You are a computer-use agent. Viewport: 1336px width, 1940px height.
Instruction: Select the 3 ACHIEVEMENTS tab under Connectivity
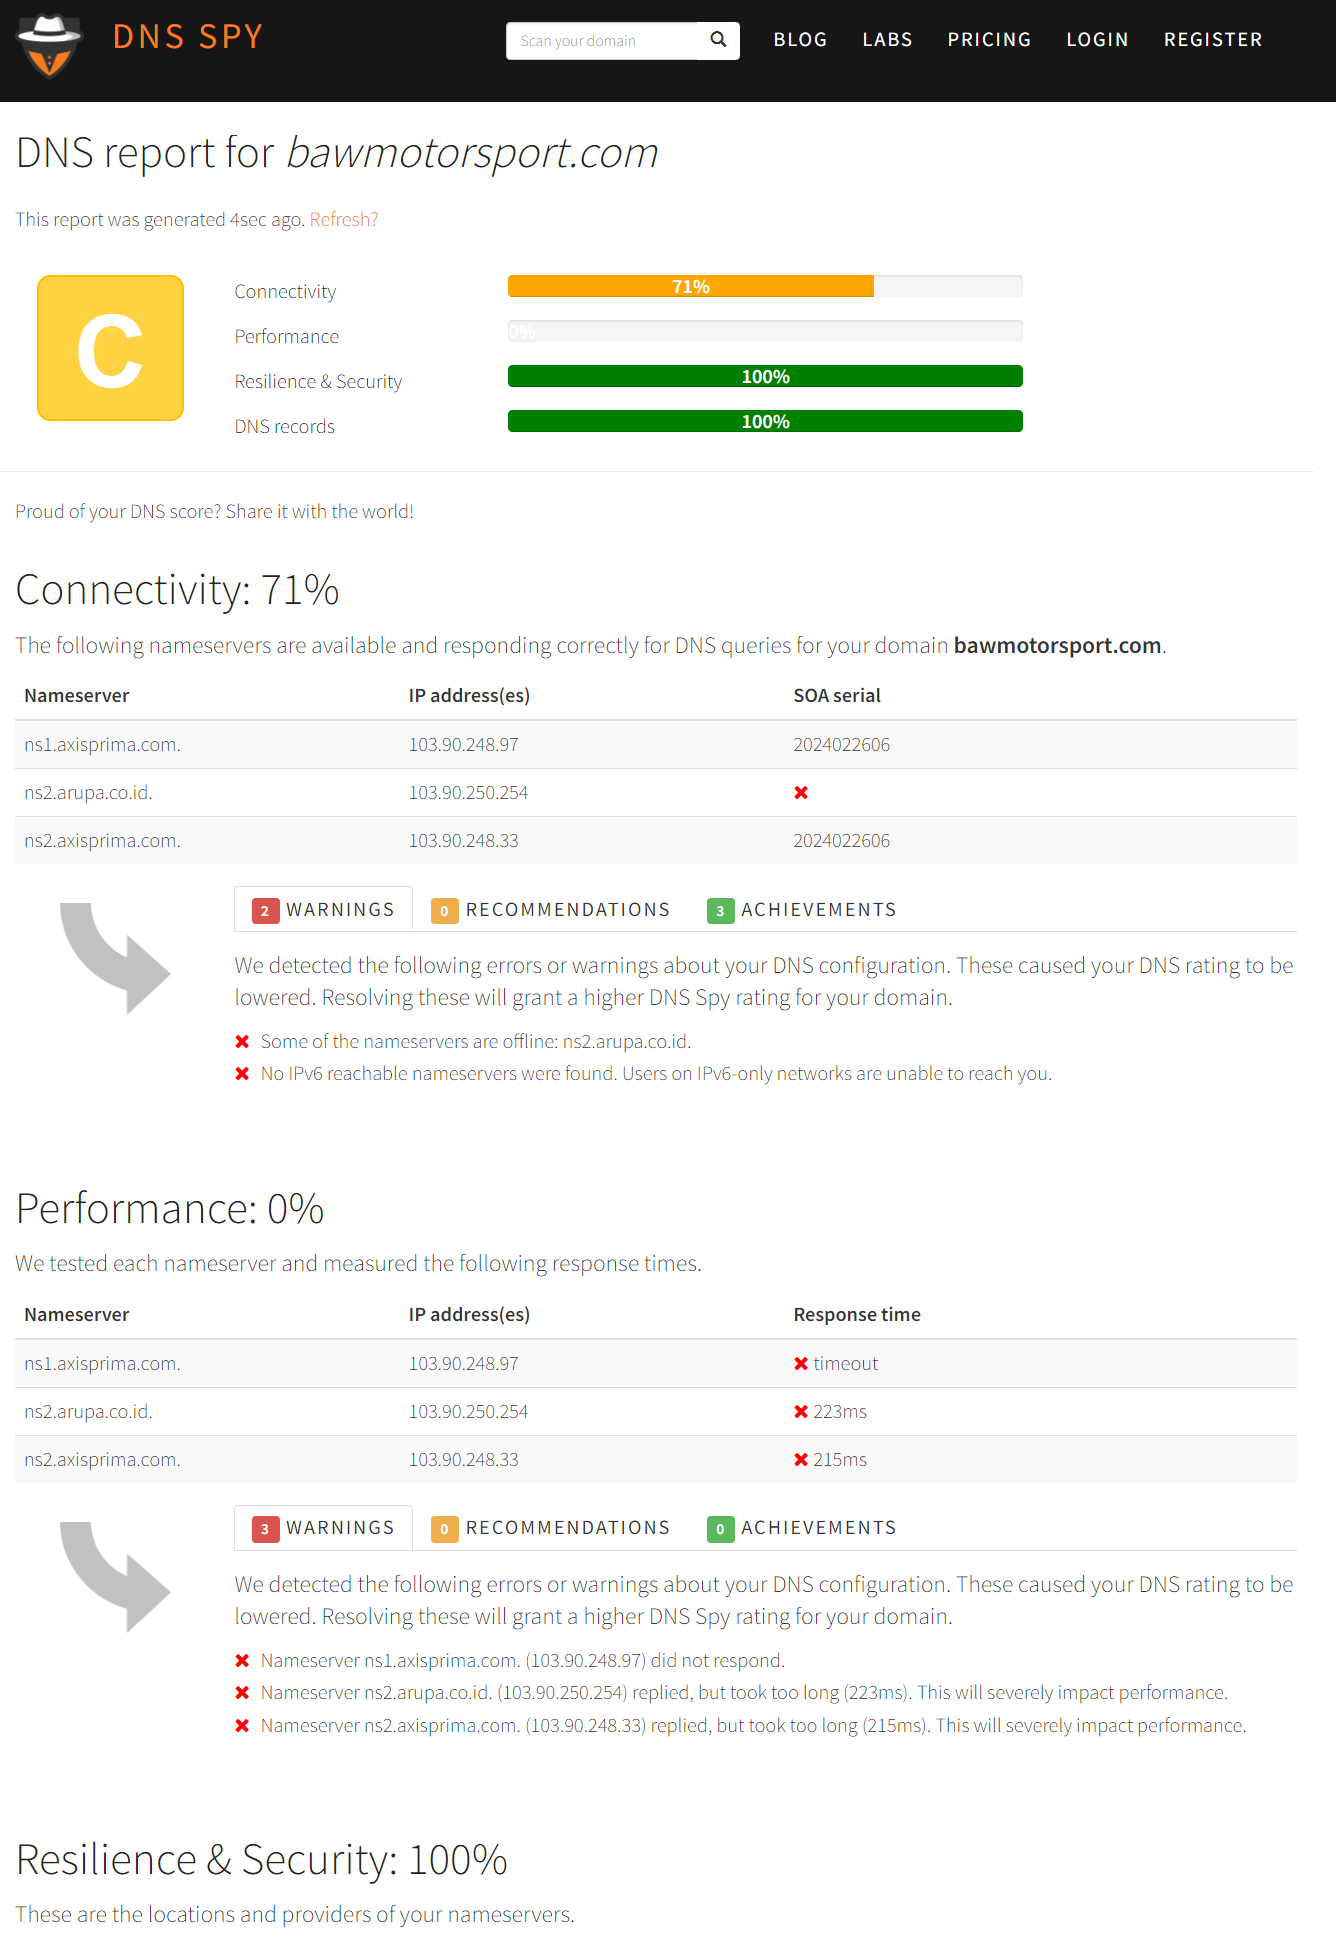pos(800,909)
